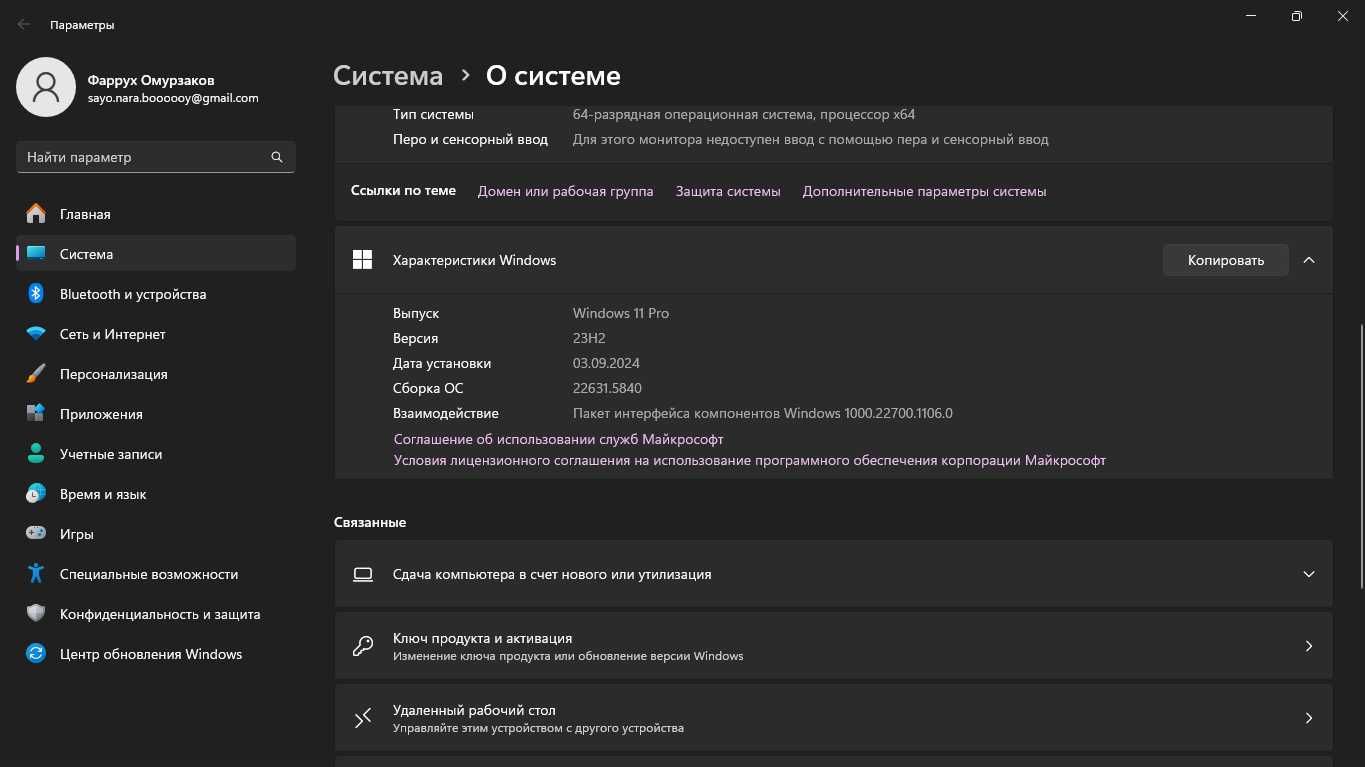Image resolution: width=1365 pixels, height=767 pixels.
Task: Click the Сборка ОС label
Action: pyautogui.click(x=428, y=388)
